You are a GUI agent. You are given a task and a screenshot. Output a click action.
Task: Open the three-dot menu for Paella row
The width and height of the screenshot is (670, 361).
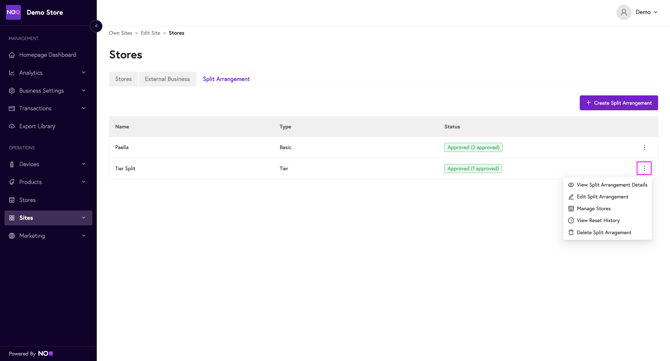pos(644,147)
